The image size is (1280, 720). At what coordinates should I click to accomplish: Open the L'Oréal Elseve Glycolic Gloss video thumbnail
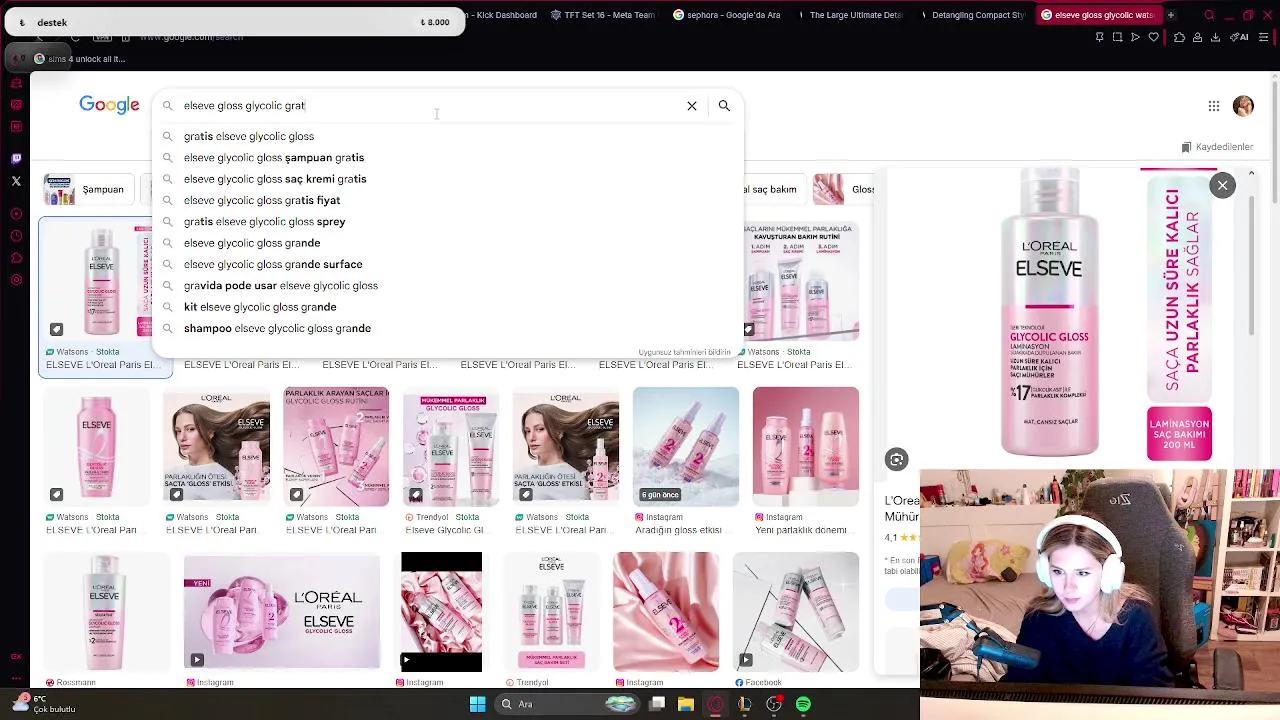point(282,610)
